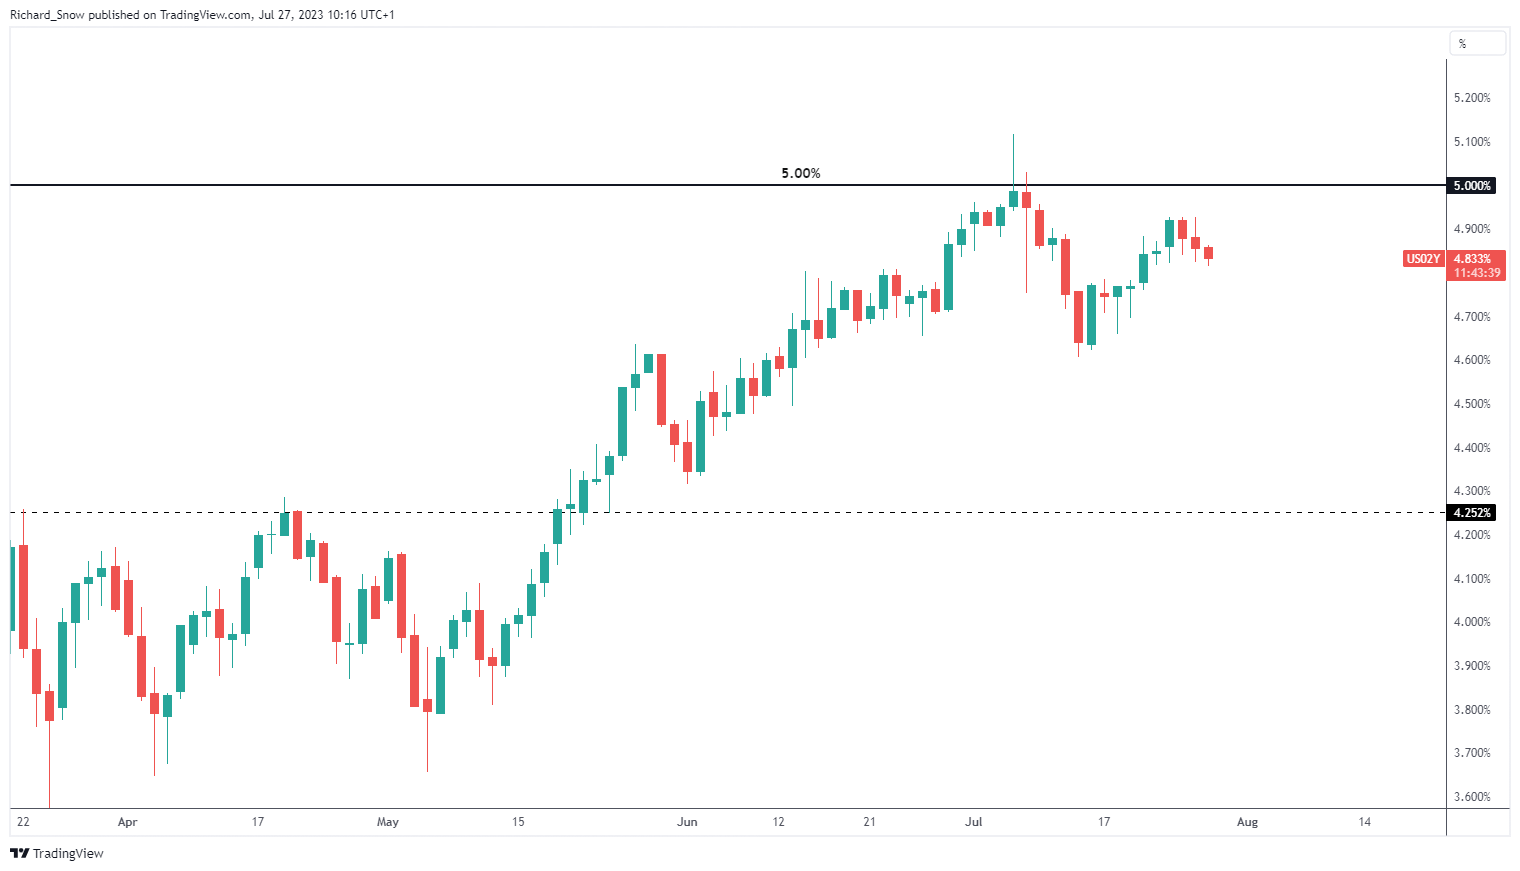Screen dimensions: 1520x871
Task: Click the TradingView logo icon
Action: click(x=19, y=853)
